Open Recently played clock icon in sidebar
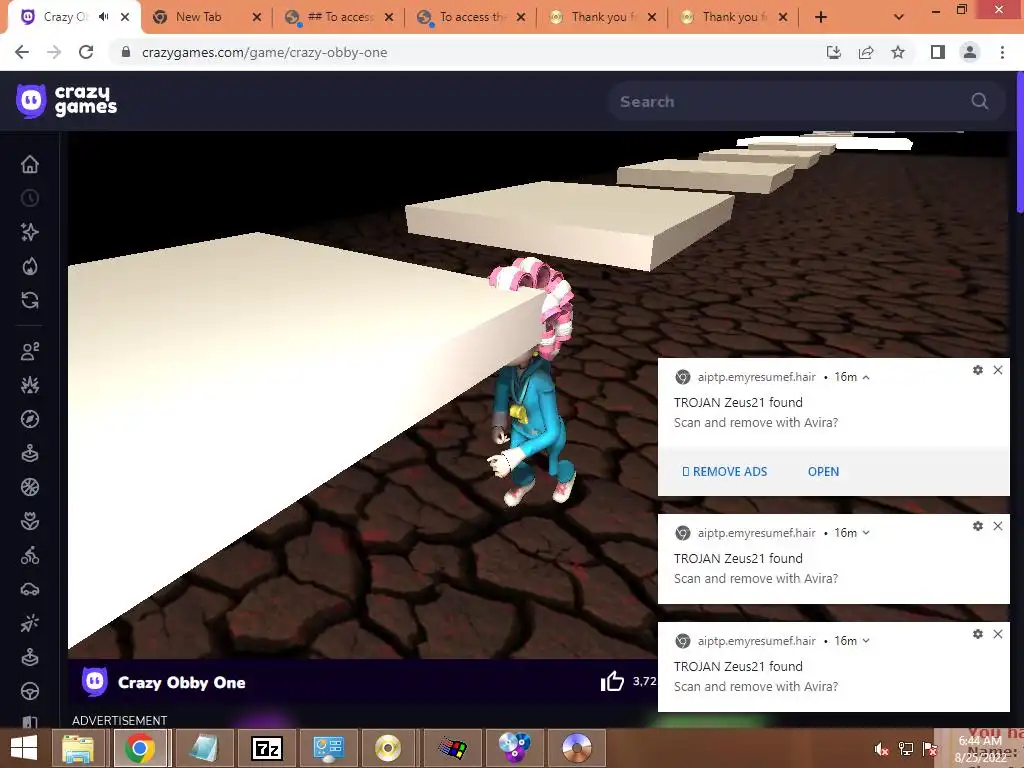Screen dimensions: 1024x768 (x=30, y=198)
